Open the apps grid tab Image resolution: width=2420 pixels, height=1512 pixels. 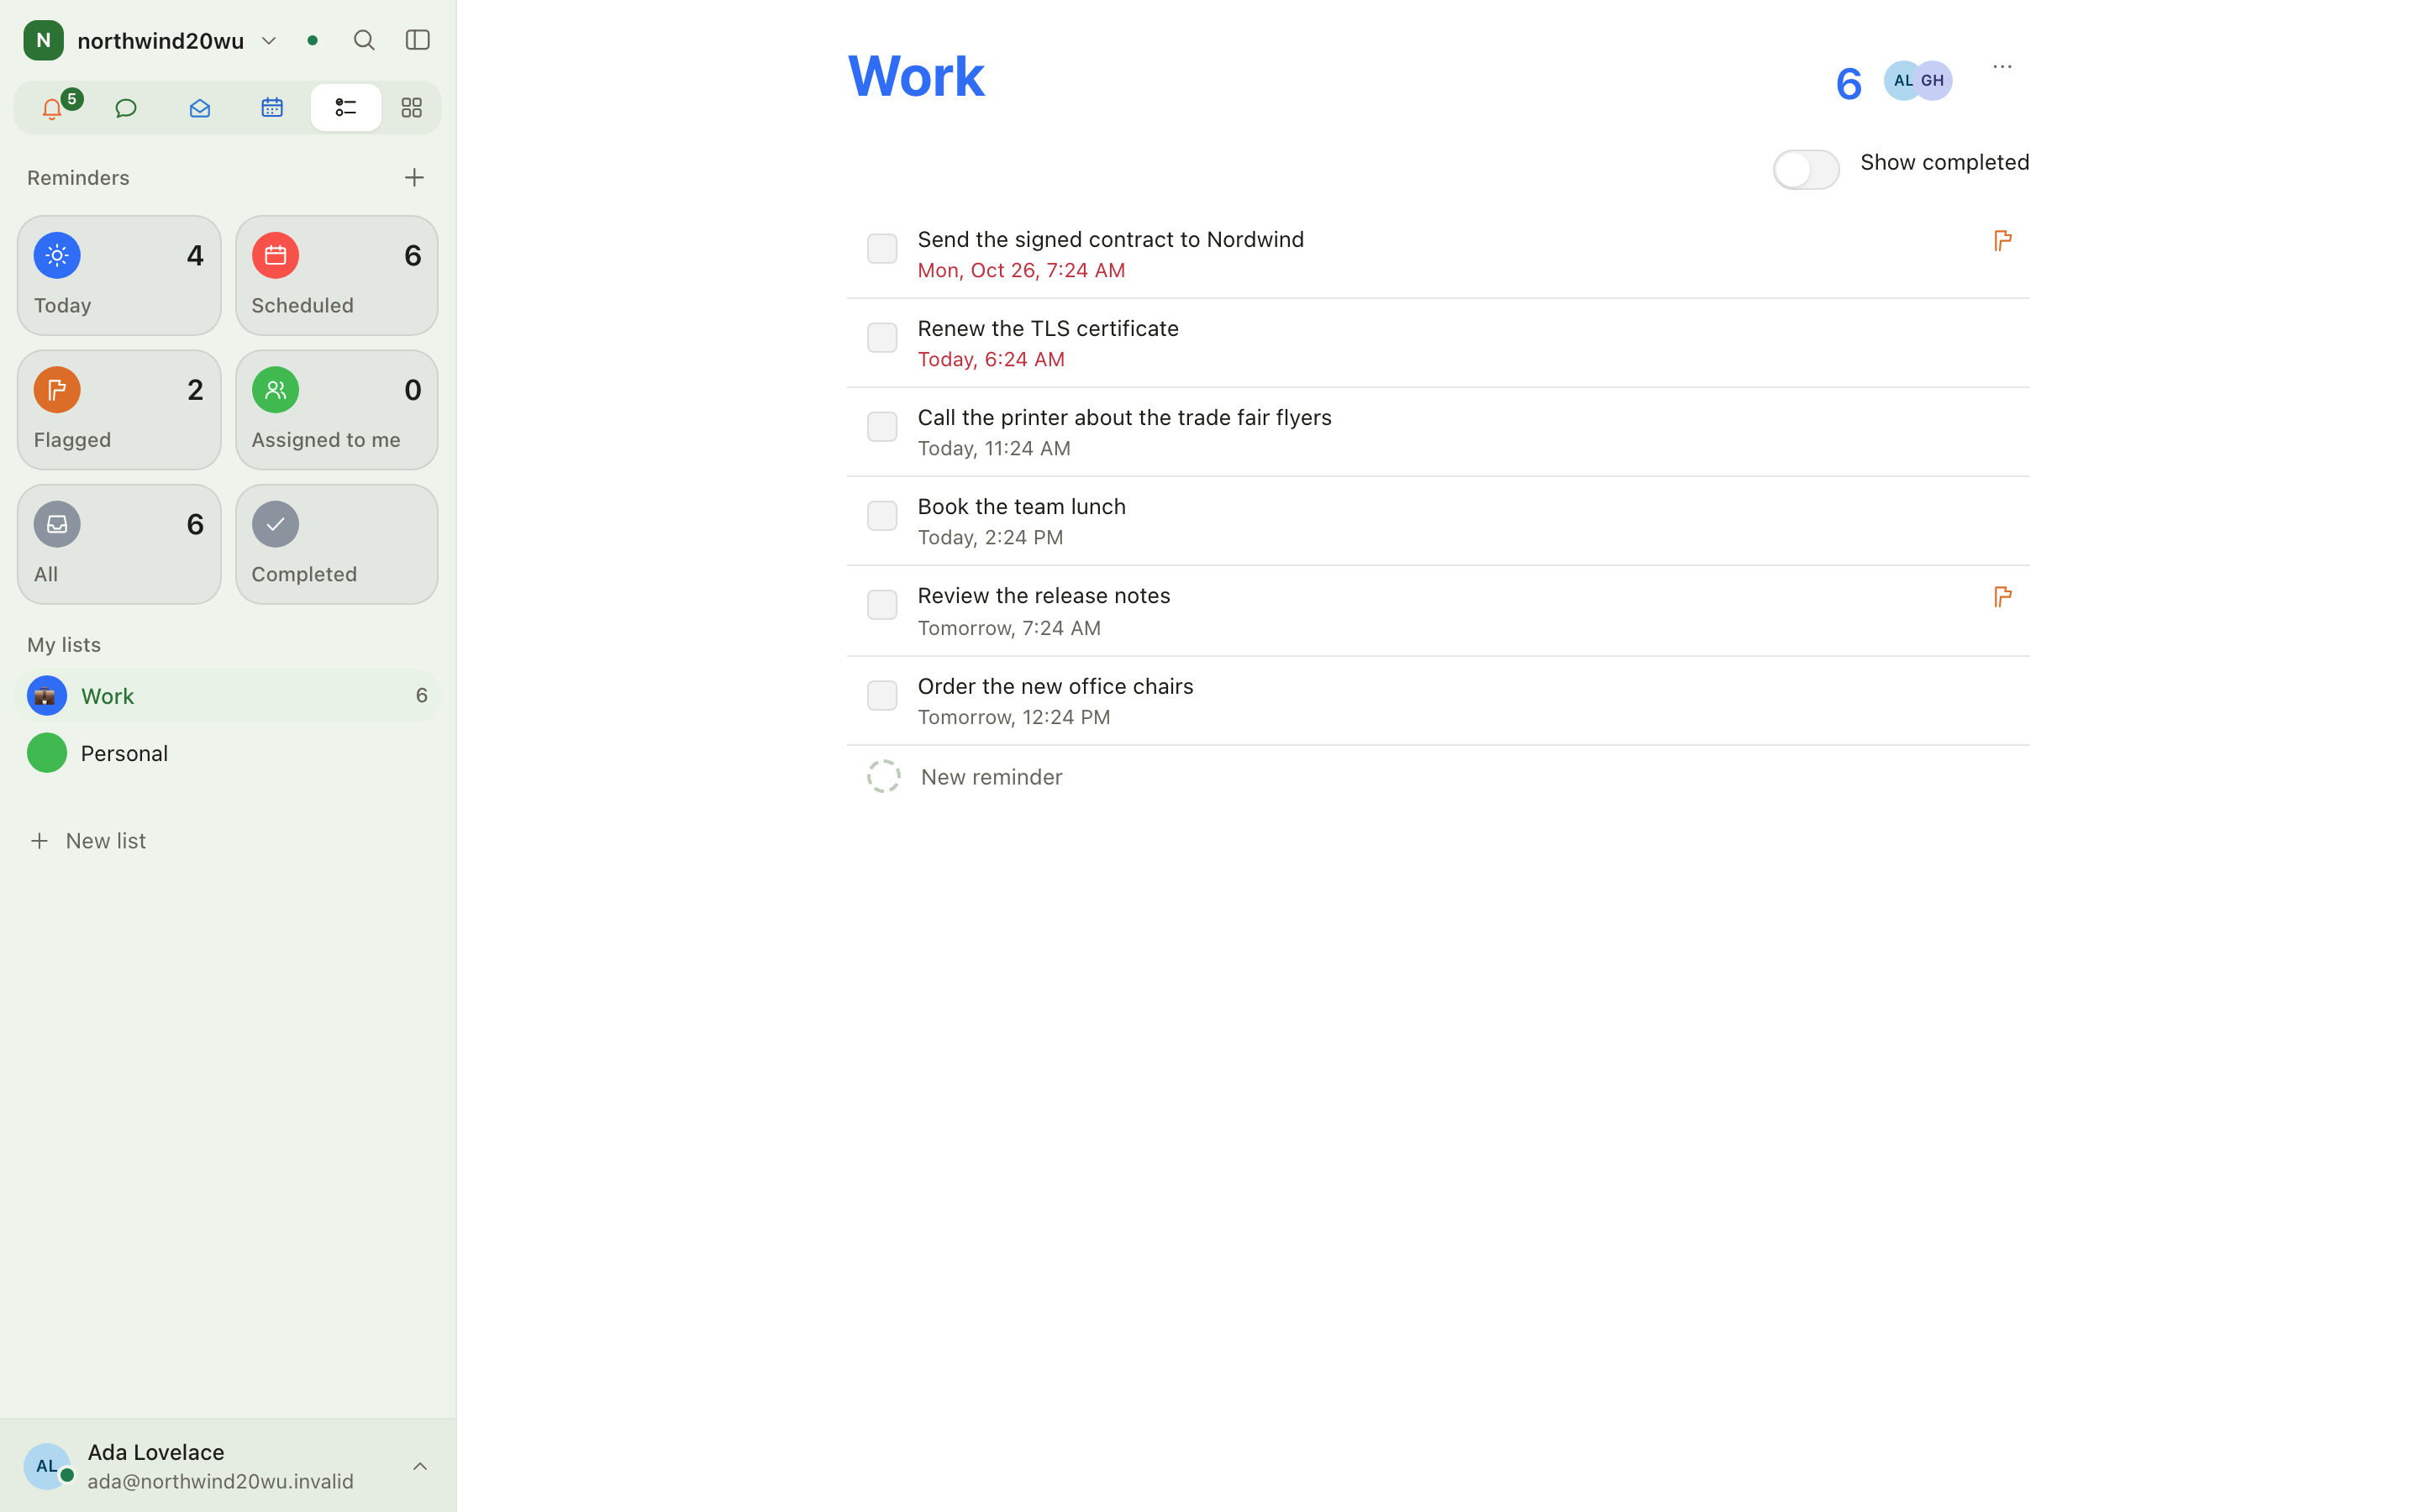coord(411,107)
